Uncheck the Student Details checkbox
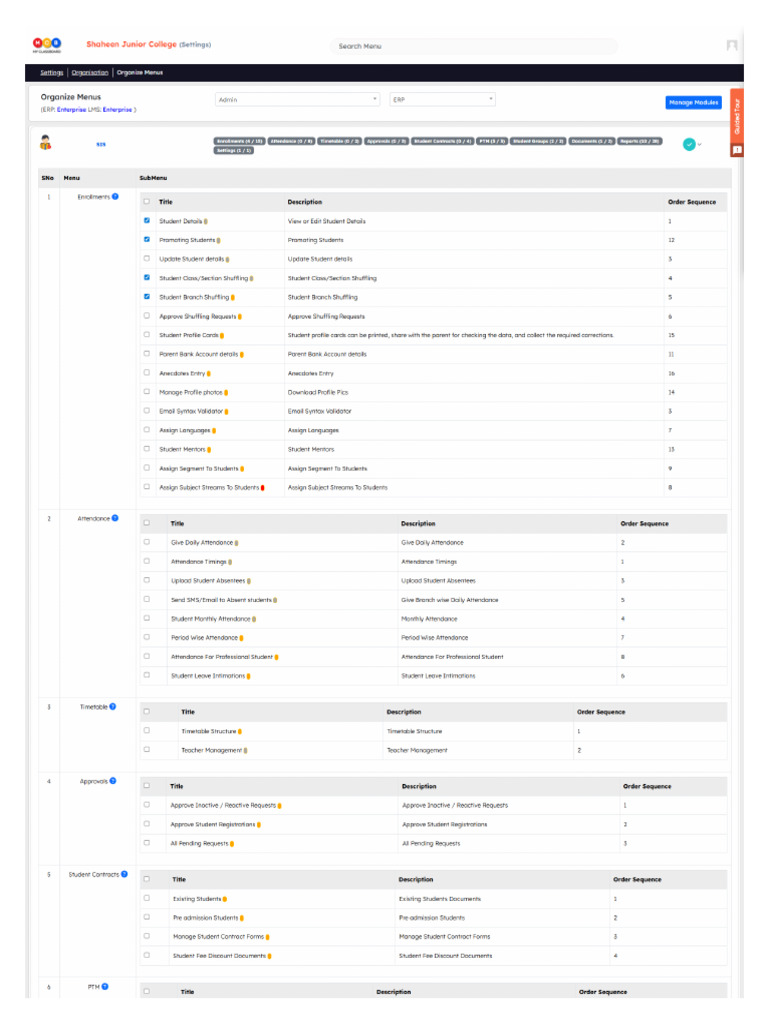 (x=147, y=221)
